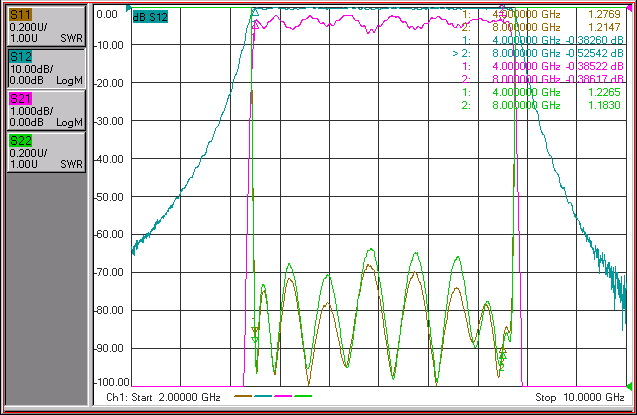Click the magenta S21 color label
637x415 pixels.
(20, 99)
